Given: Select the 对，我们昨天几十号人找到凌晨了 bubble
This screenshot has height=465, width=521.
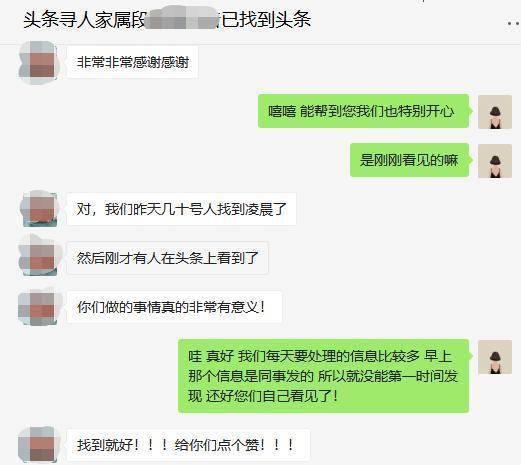Looking at the screenshot, I should point(181,209).
